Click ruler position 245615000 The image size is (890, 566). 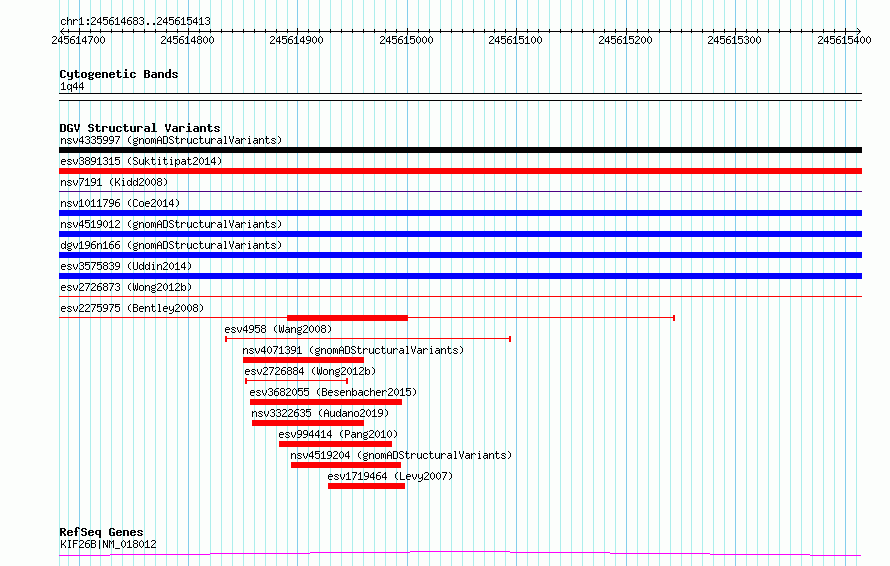pyautogui.click(x=406, y=40)
